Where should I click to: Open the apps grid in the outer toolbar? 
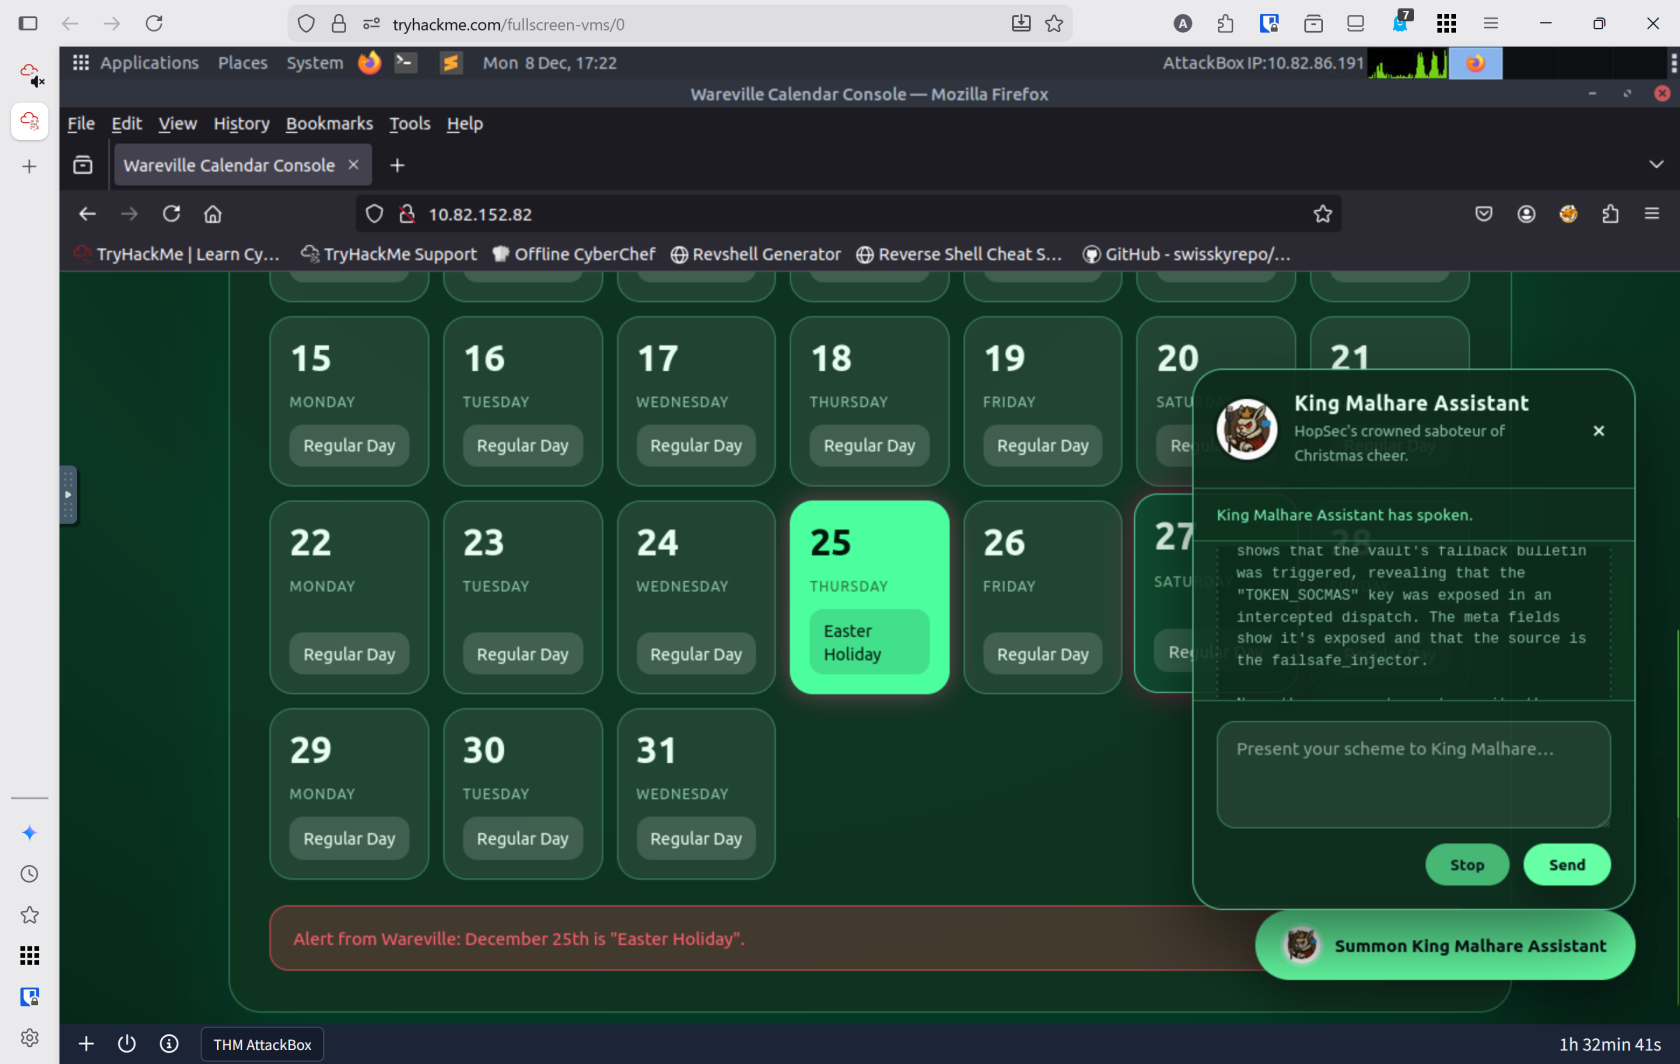coord(1446,23)
